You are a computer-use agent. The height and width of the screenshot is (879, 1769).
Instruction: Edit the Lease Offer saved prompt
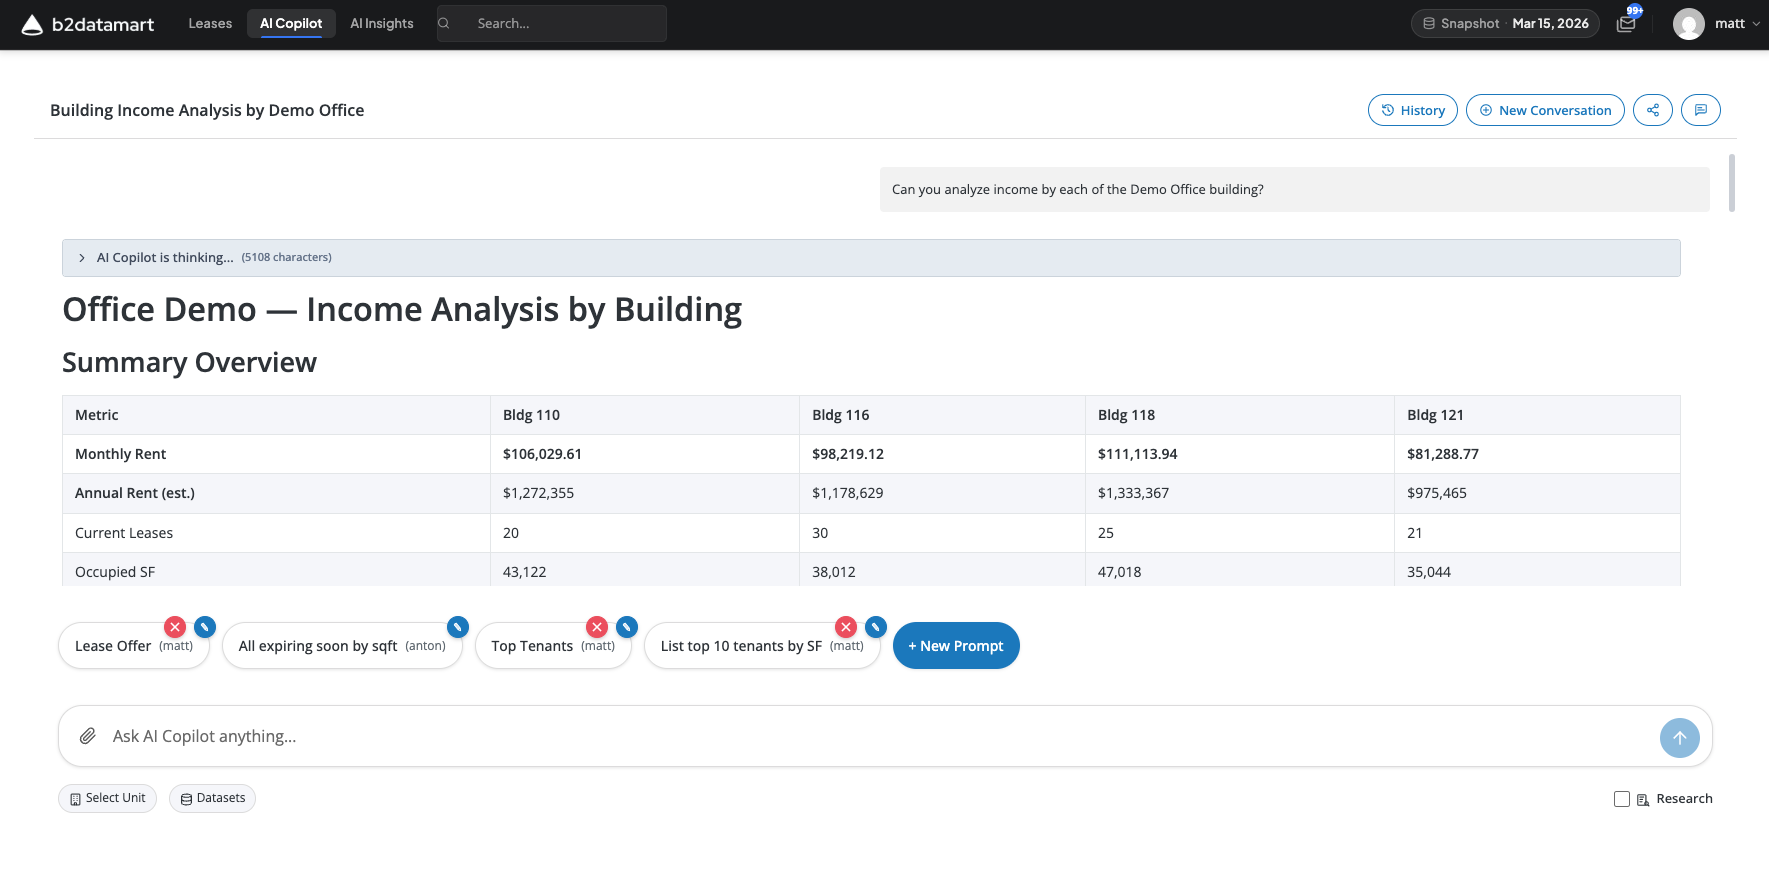[x=205, y=627]
